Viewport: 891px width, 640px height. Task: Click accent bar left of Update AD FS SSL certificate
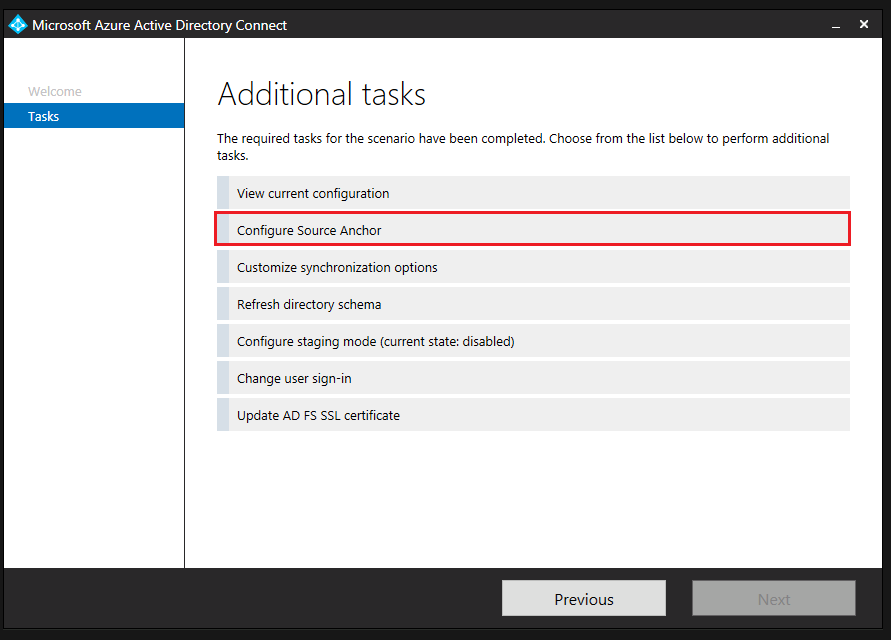[222, 415]
